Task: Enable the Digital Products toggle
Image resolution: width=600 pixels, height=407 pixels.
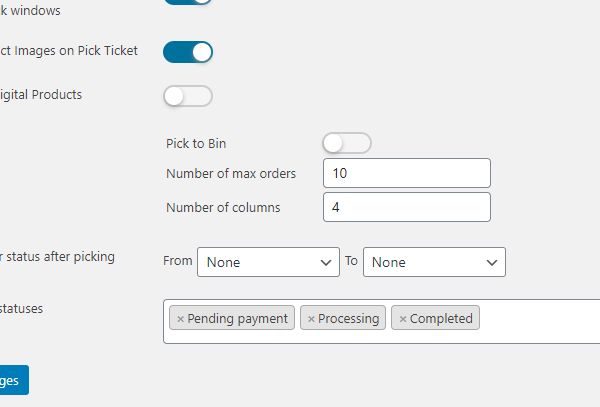Action: [188, 96]
